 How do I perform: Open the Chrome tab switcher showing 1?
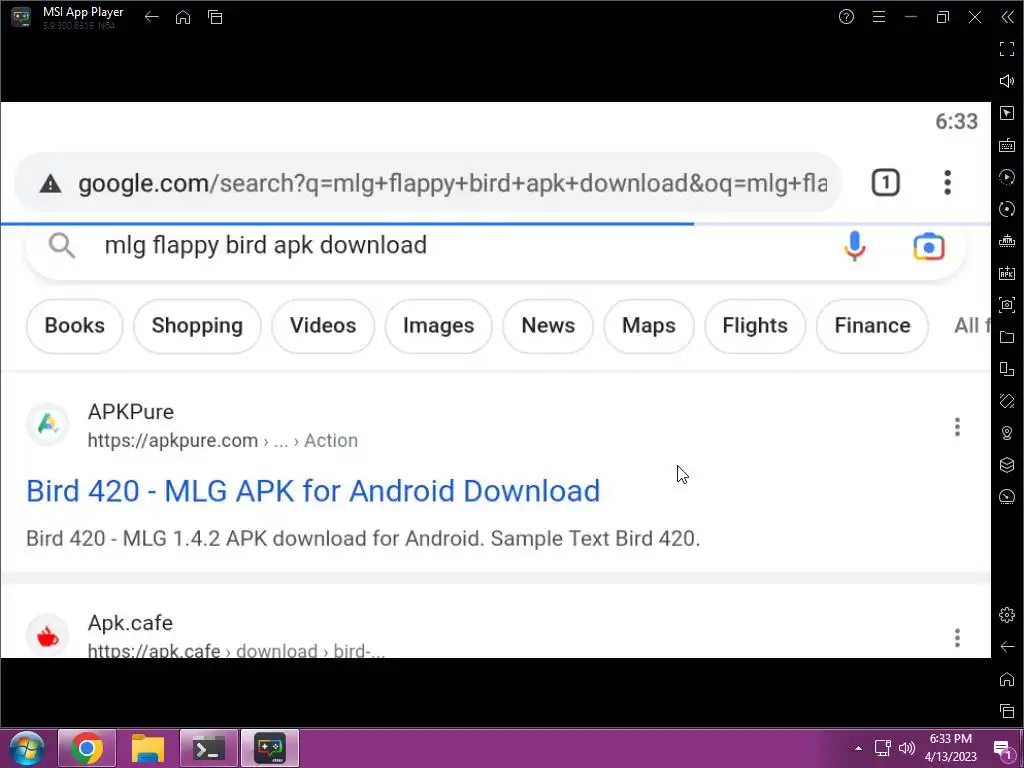[x=886, y=183]
